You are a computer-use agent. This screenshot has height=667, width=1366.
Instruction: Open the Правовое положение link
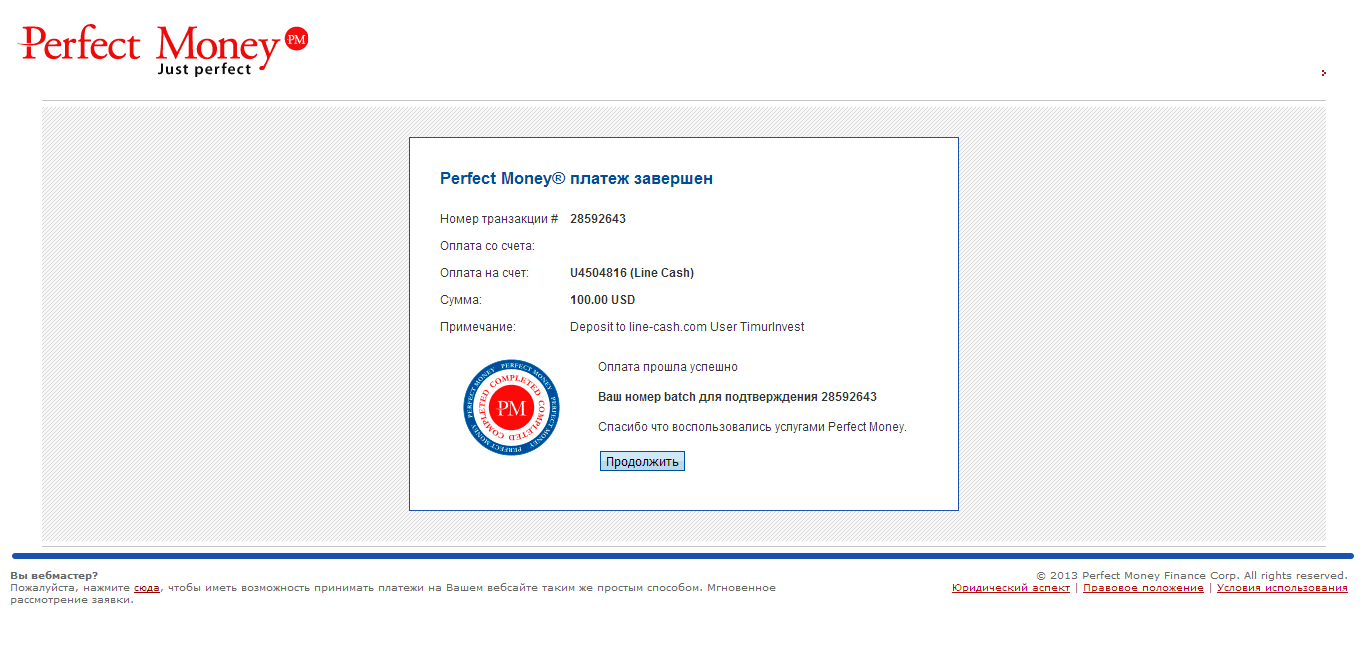[x=1143, y=588]
